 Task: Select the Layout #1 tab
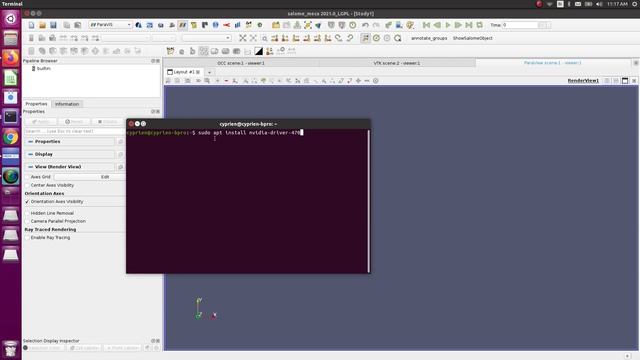(183, 72)
